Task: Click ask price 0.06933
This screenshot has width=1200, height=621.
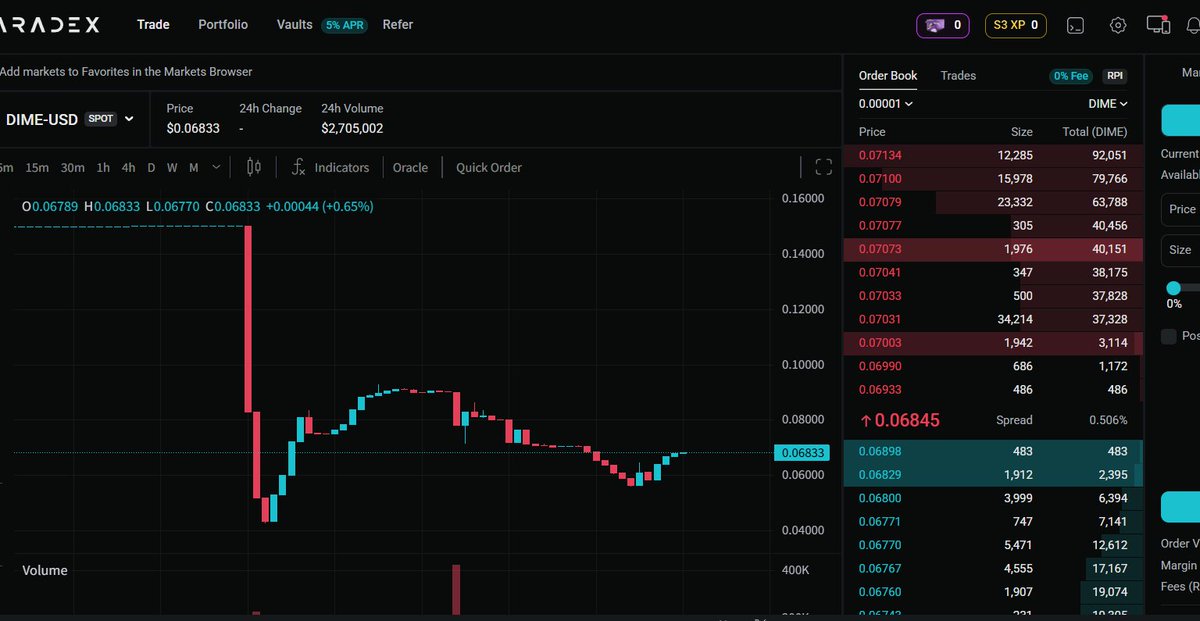Action: (x=879, y=389)
